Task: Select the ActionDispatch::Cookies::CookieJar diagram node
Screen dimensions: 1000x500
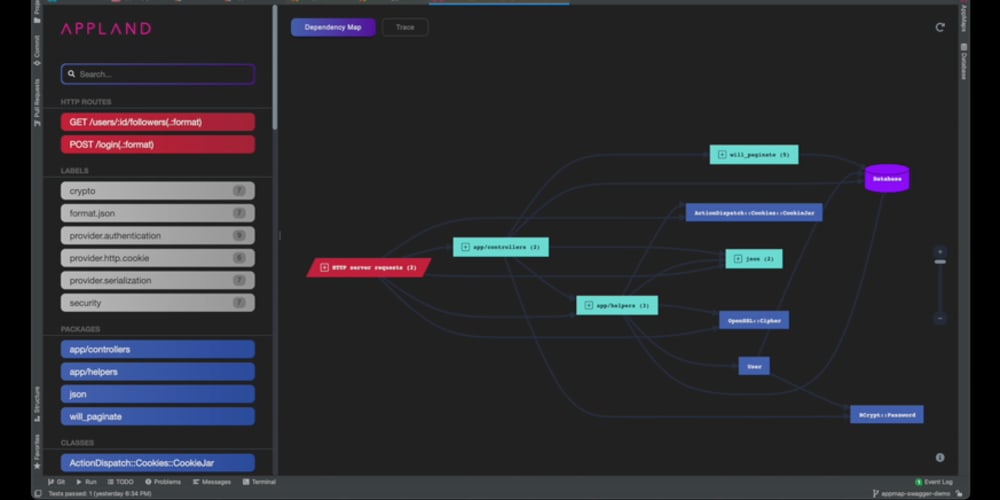Action: (x=754, y=212)
